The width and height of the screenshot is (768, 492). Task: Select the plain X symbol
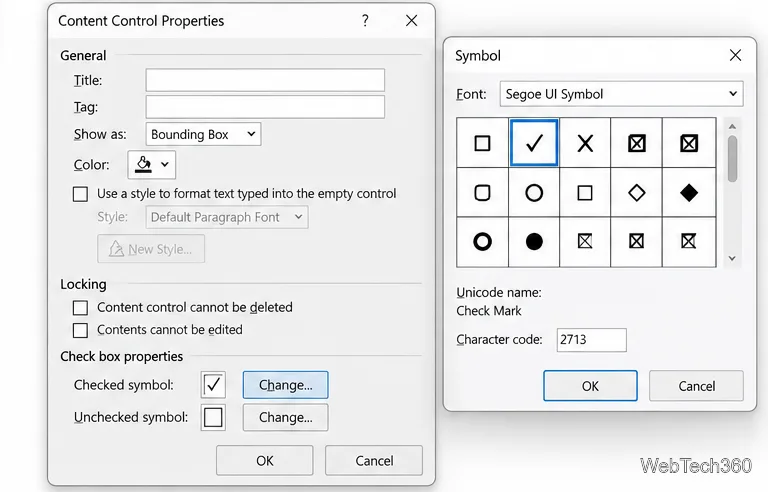pos(585,143)
